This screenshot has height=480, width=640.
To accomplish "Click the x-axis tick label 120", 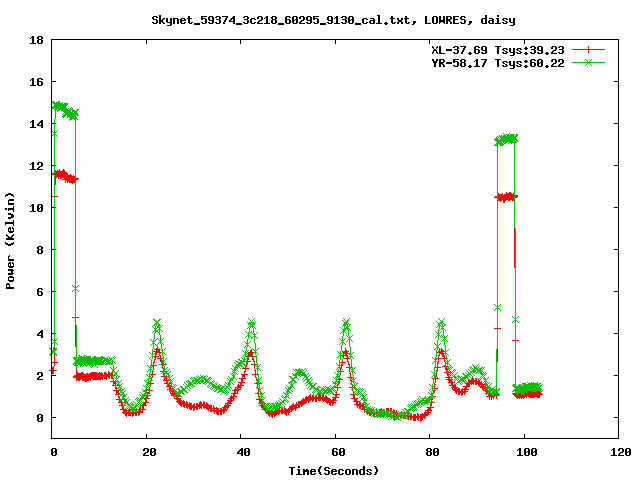I will pos(621,452).
